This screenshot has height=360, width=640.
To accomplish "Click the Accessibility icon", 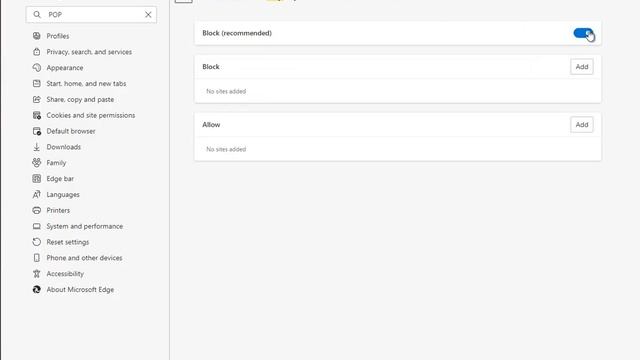I will click(37, 274).
